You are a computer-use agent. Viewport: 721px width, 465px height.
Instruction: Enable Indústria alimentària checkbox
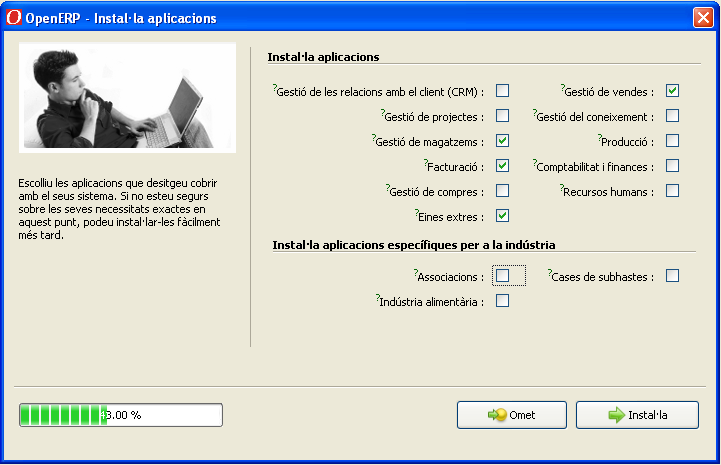click(x=503, y=301)
